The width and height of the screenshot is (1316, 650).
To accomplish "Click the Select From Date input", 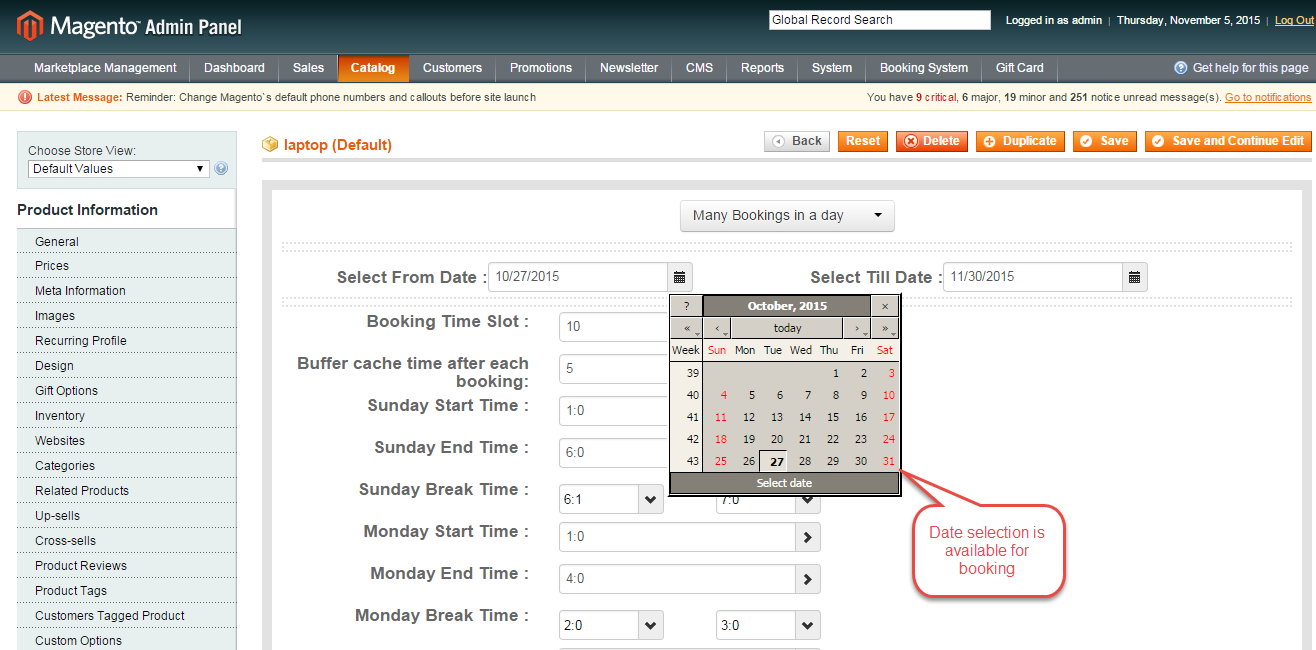I will click(x=578, y=277).
